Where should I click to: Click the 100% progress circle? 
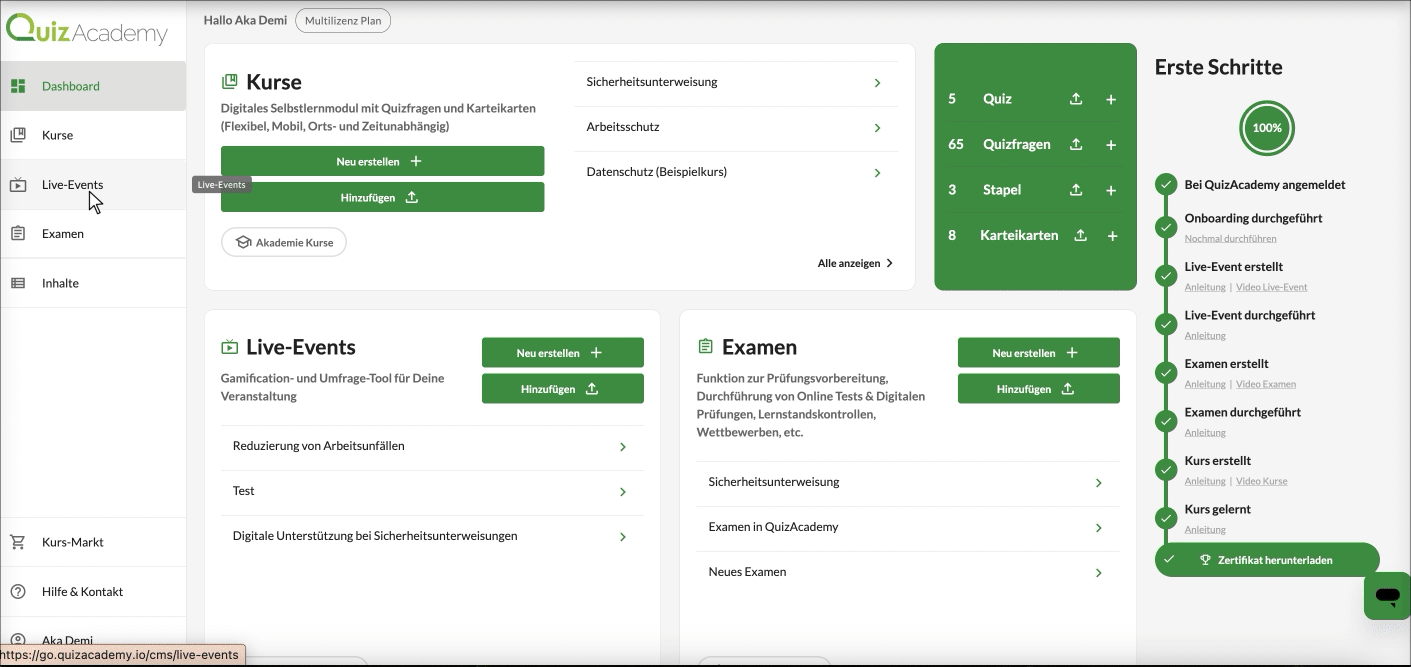[x=1267, y=128]
